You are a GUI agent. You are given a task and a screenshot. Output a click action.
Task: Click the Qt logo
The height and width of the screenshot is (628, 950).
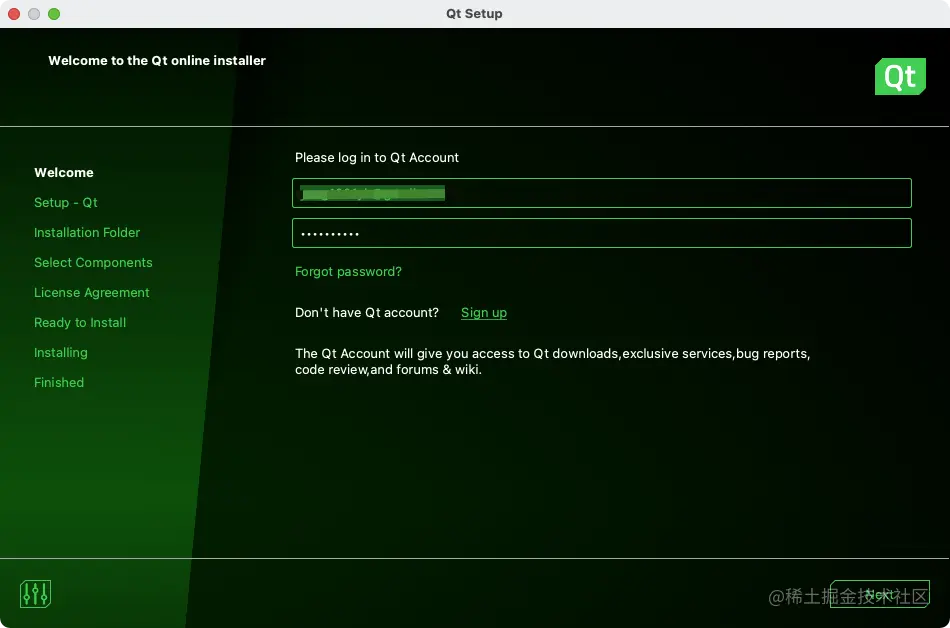(900, 76)
